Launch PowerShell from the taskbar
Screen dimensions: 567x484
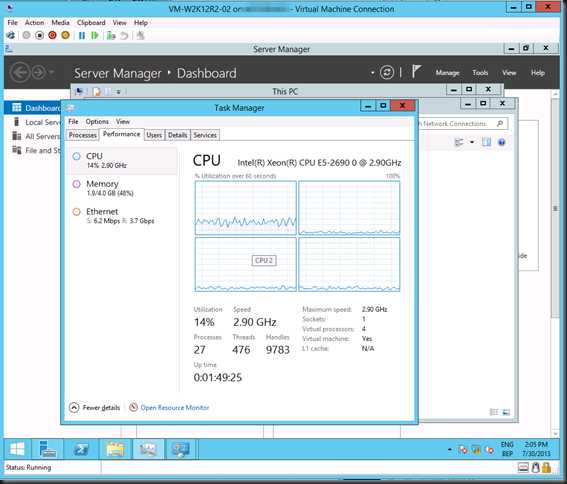point(81,449)
